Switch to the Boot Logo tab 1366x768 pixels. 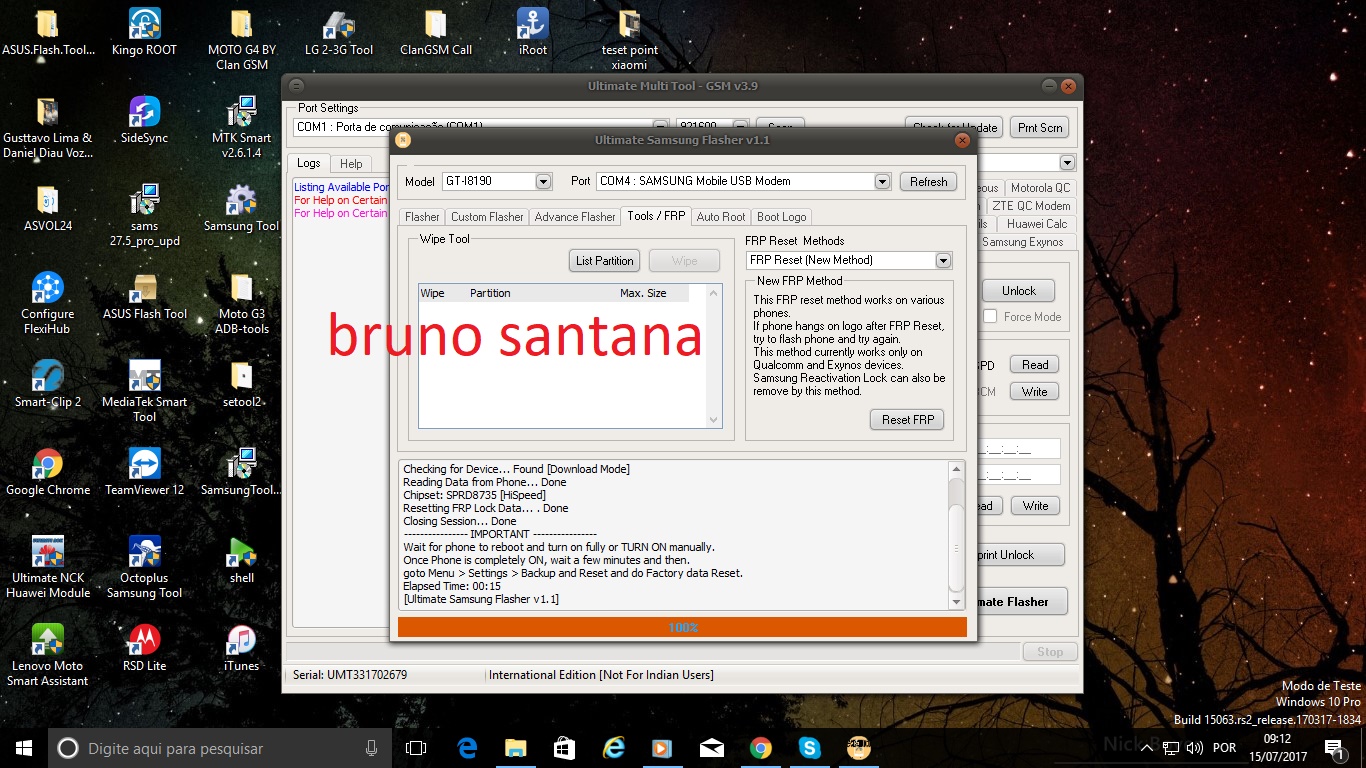[x=781, y=217]
